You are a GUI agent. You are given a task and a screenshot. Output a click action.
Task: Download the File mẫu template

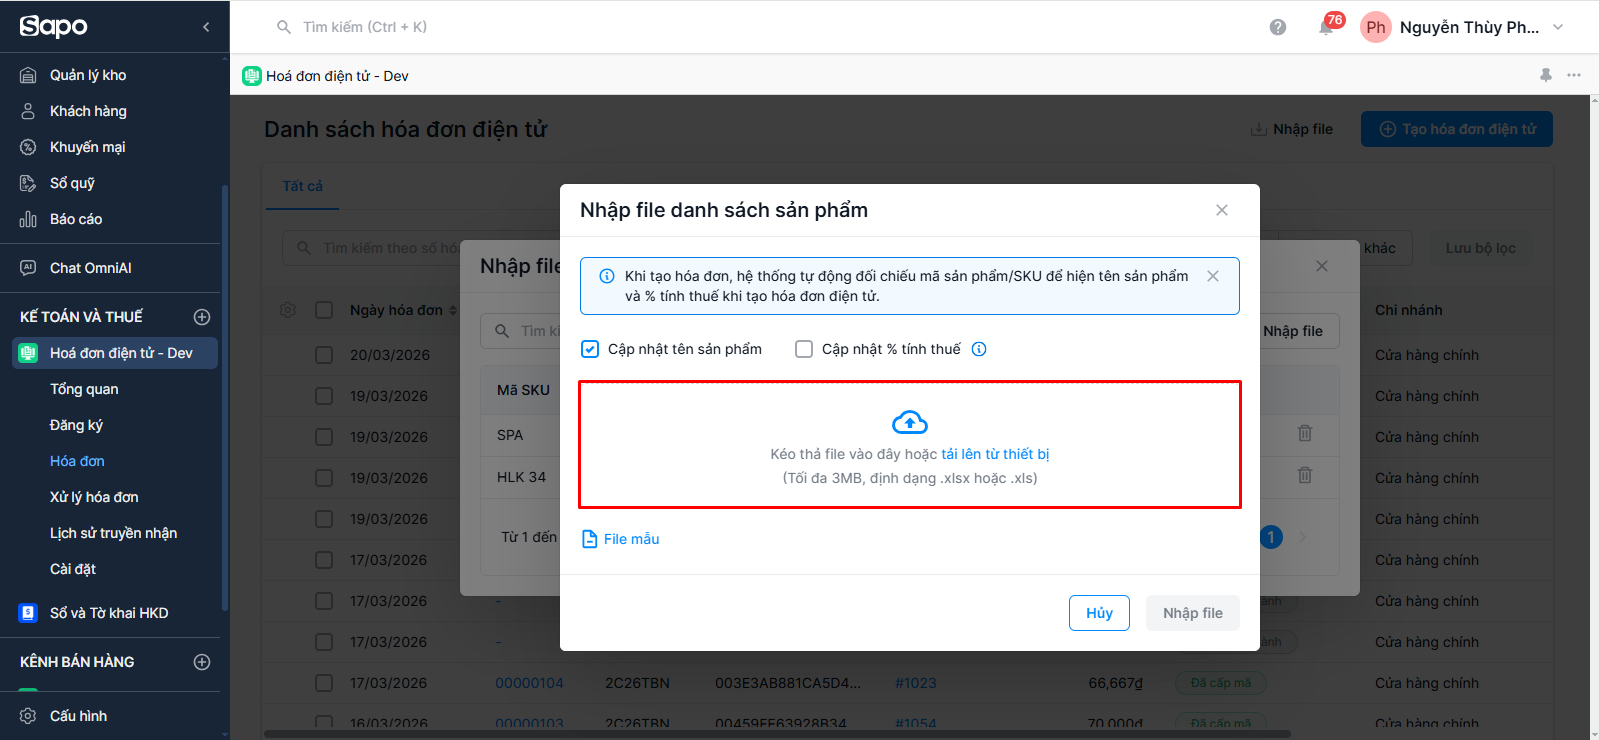[x=621, y=539]
